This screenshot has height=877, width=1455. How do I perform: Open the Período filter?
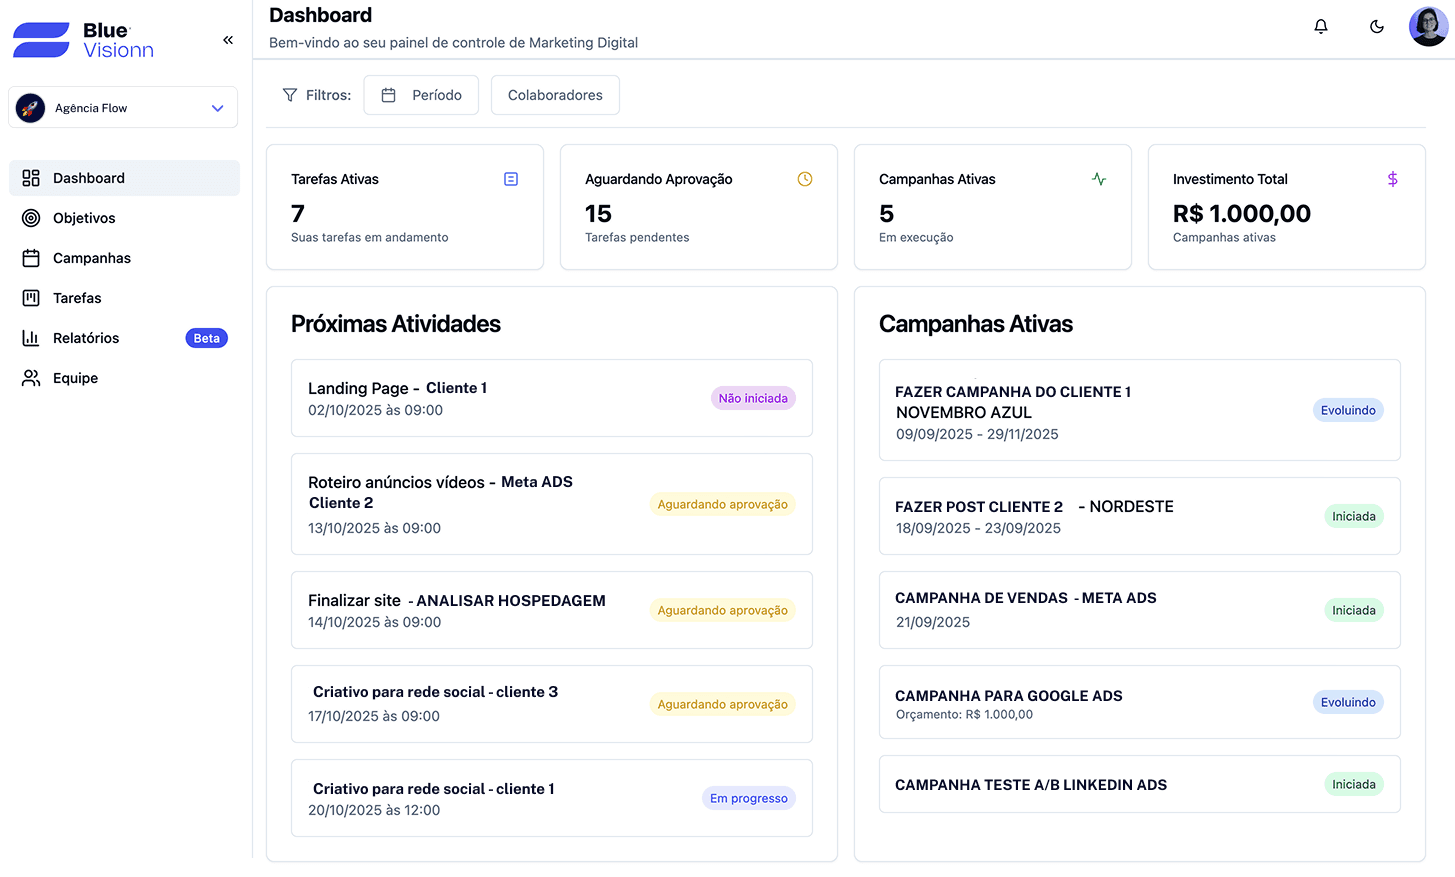tap(421, 95)
